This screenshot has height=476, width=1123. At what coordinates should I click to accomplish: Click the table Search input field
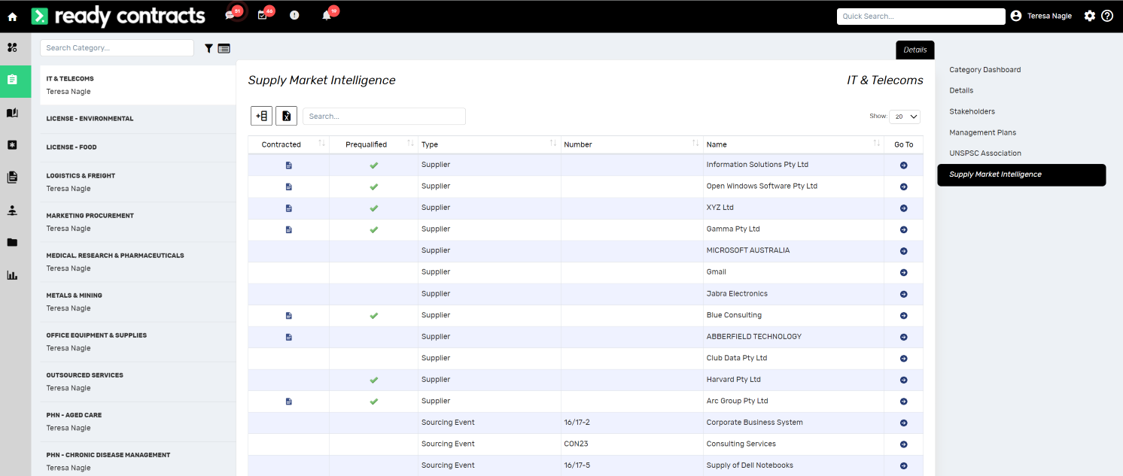pyautogui.click(x=384, y=116)
